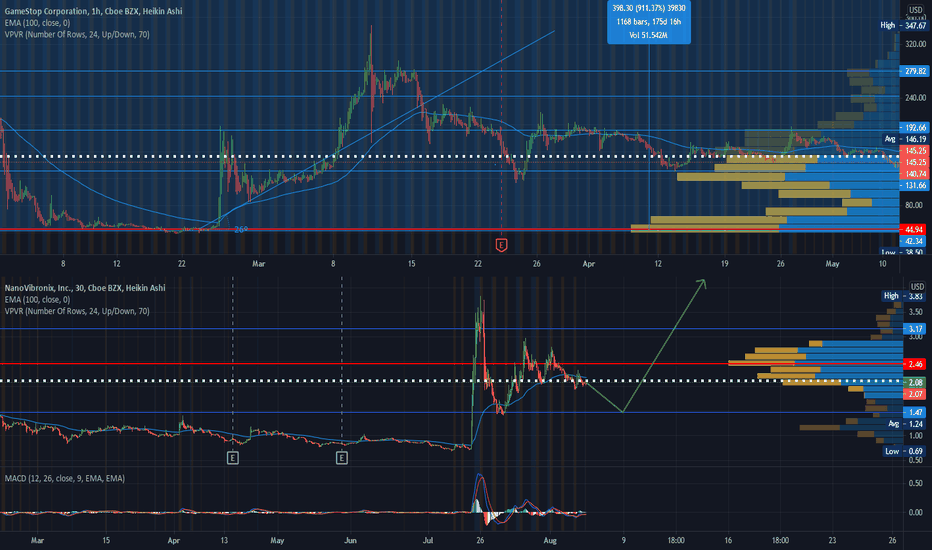Click the red 44.94 price label

915,230
